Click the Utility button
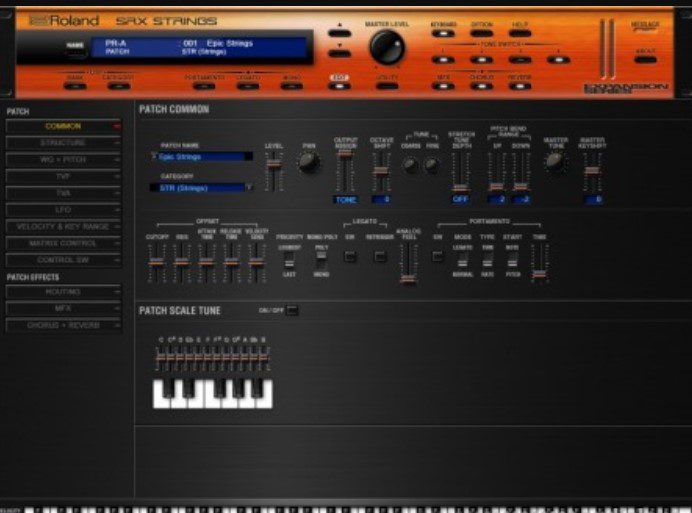 (387, 86)
